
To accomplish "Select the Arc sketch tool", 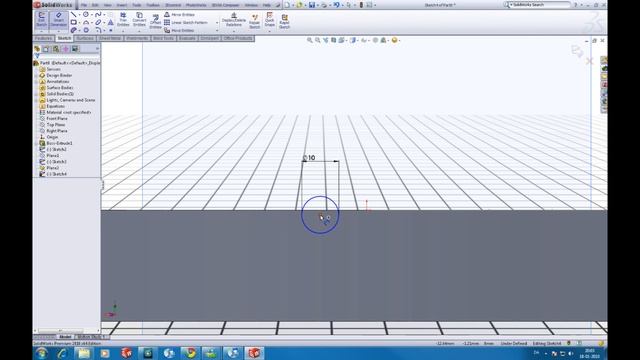I will 86,22.
